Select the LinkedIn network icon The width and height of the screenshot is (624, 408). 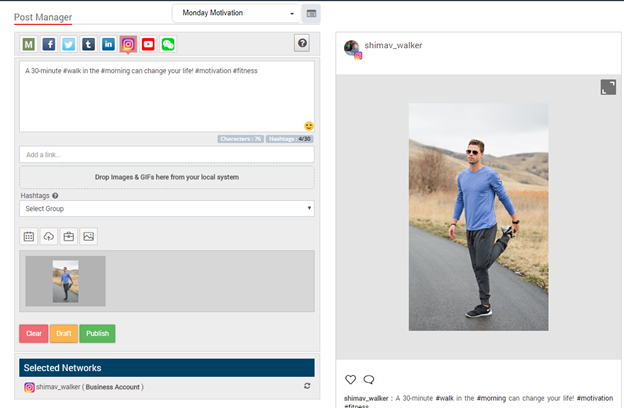pos(108,44)
